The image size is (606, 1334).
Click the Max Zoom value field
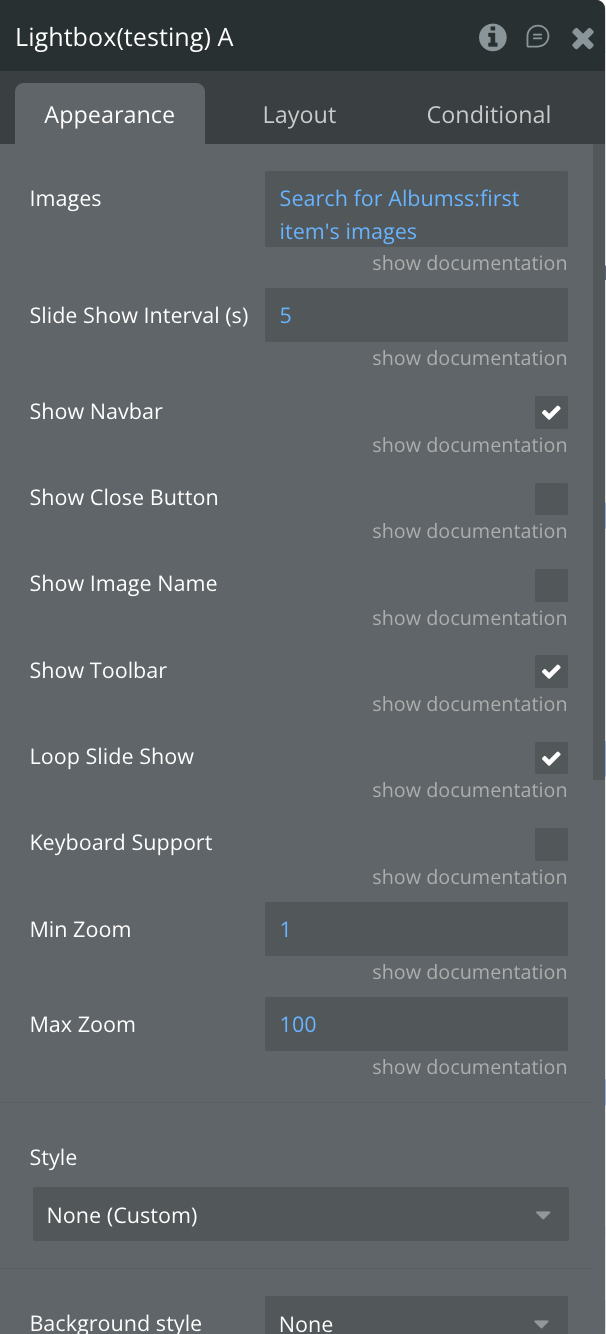[415, 1024]
